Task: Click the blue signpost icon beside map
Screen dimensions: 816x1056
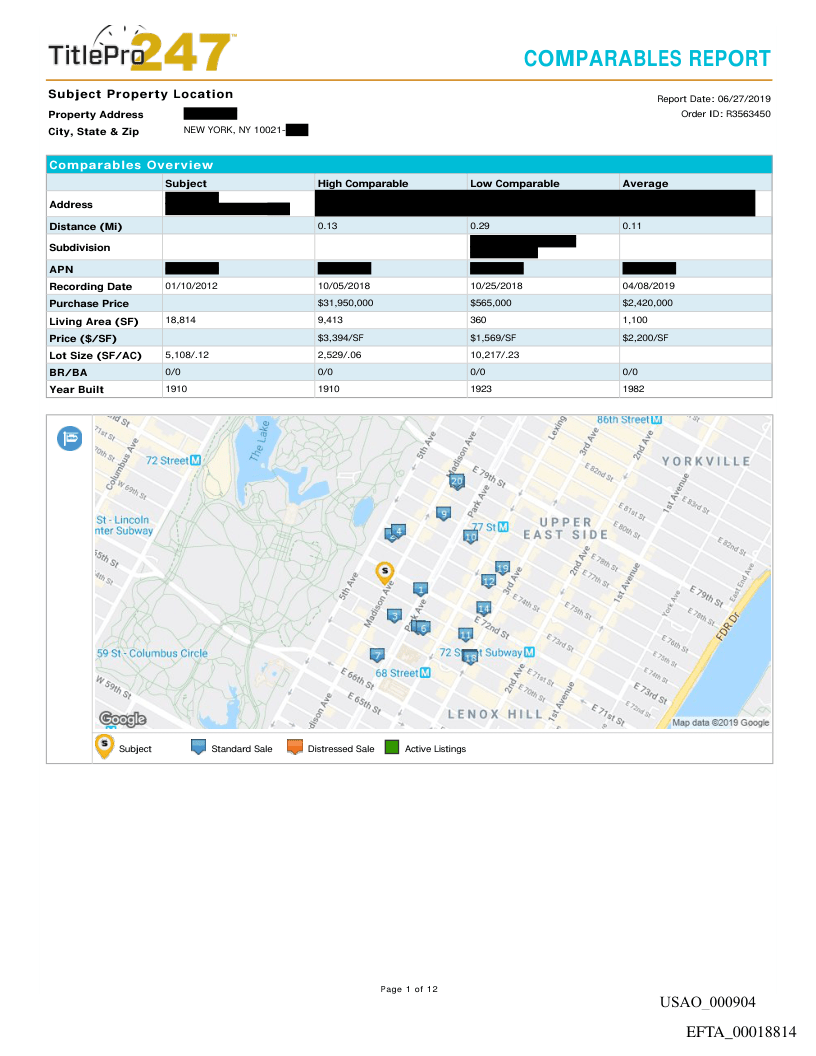Action: pos(71,438)
